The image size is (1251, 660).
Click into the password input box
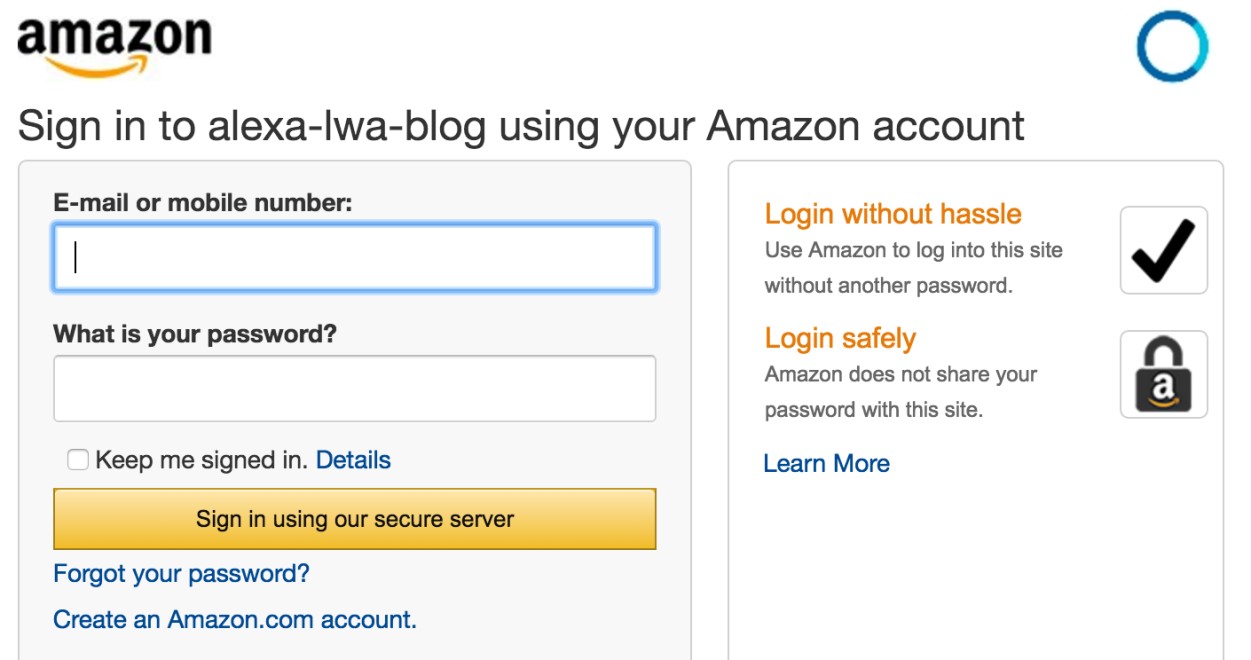(x=355, y=388)
